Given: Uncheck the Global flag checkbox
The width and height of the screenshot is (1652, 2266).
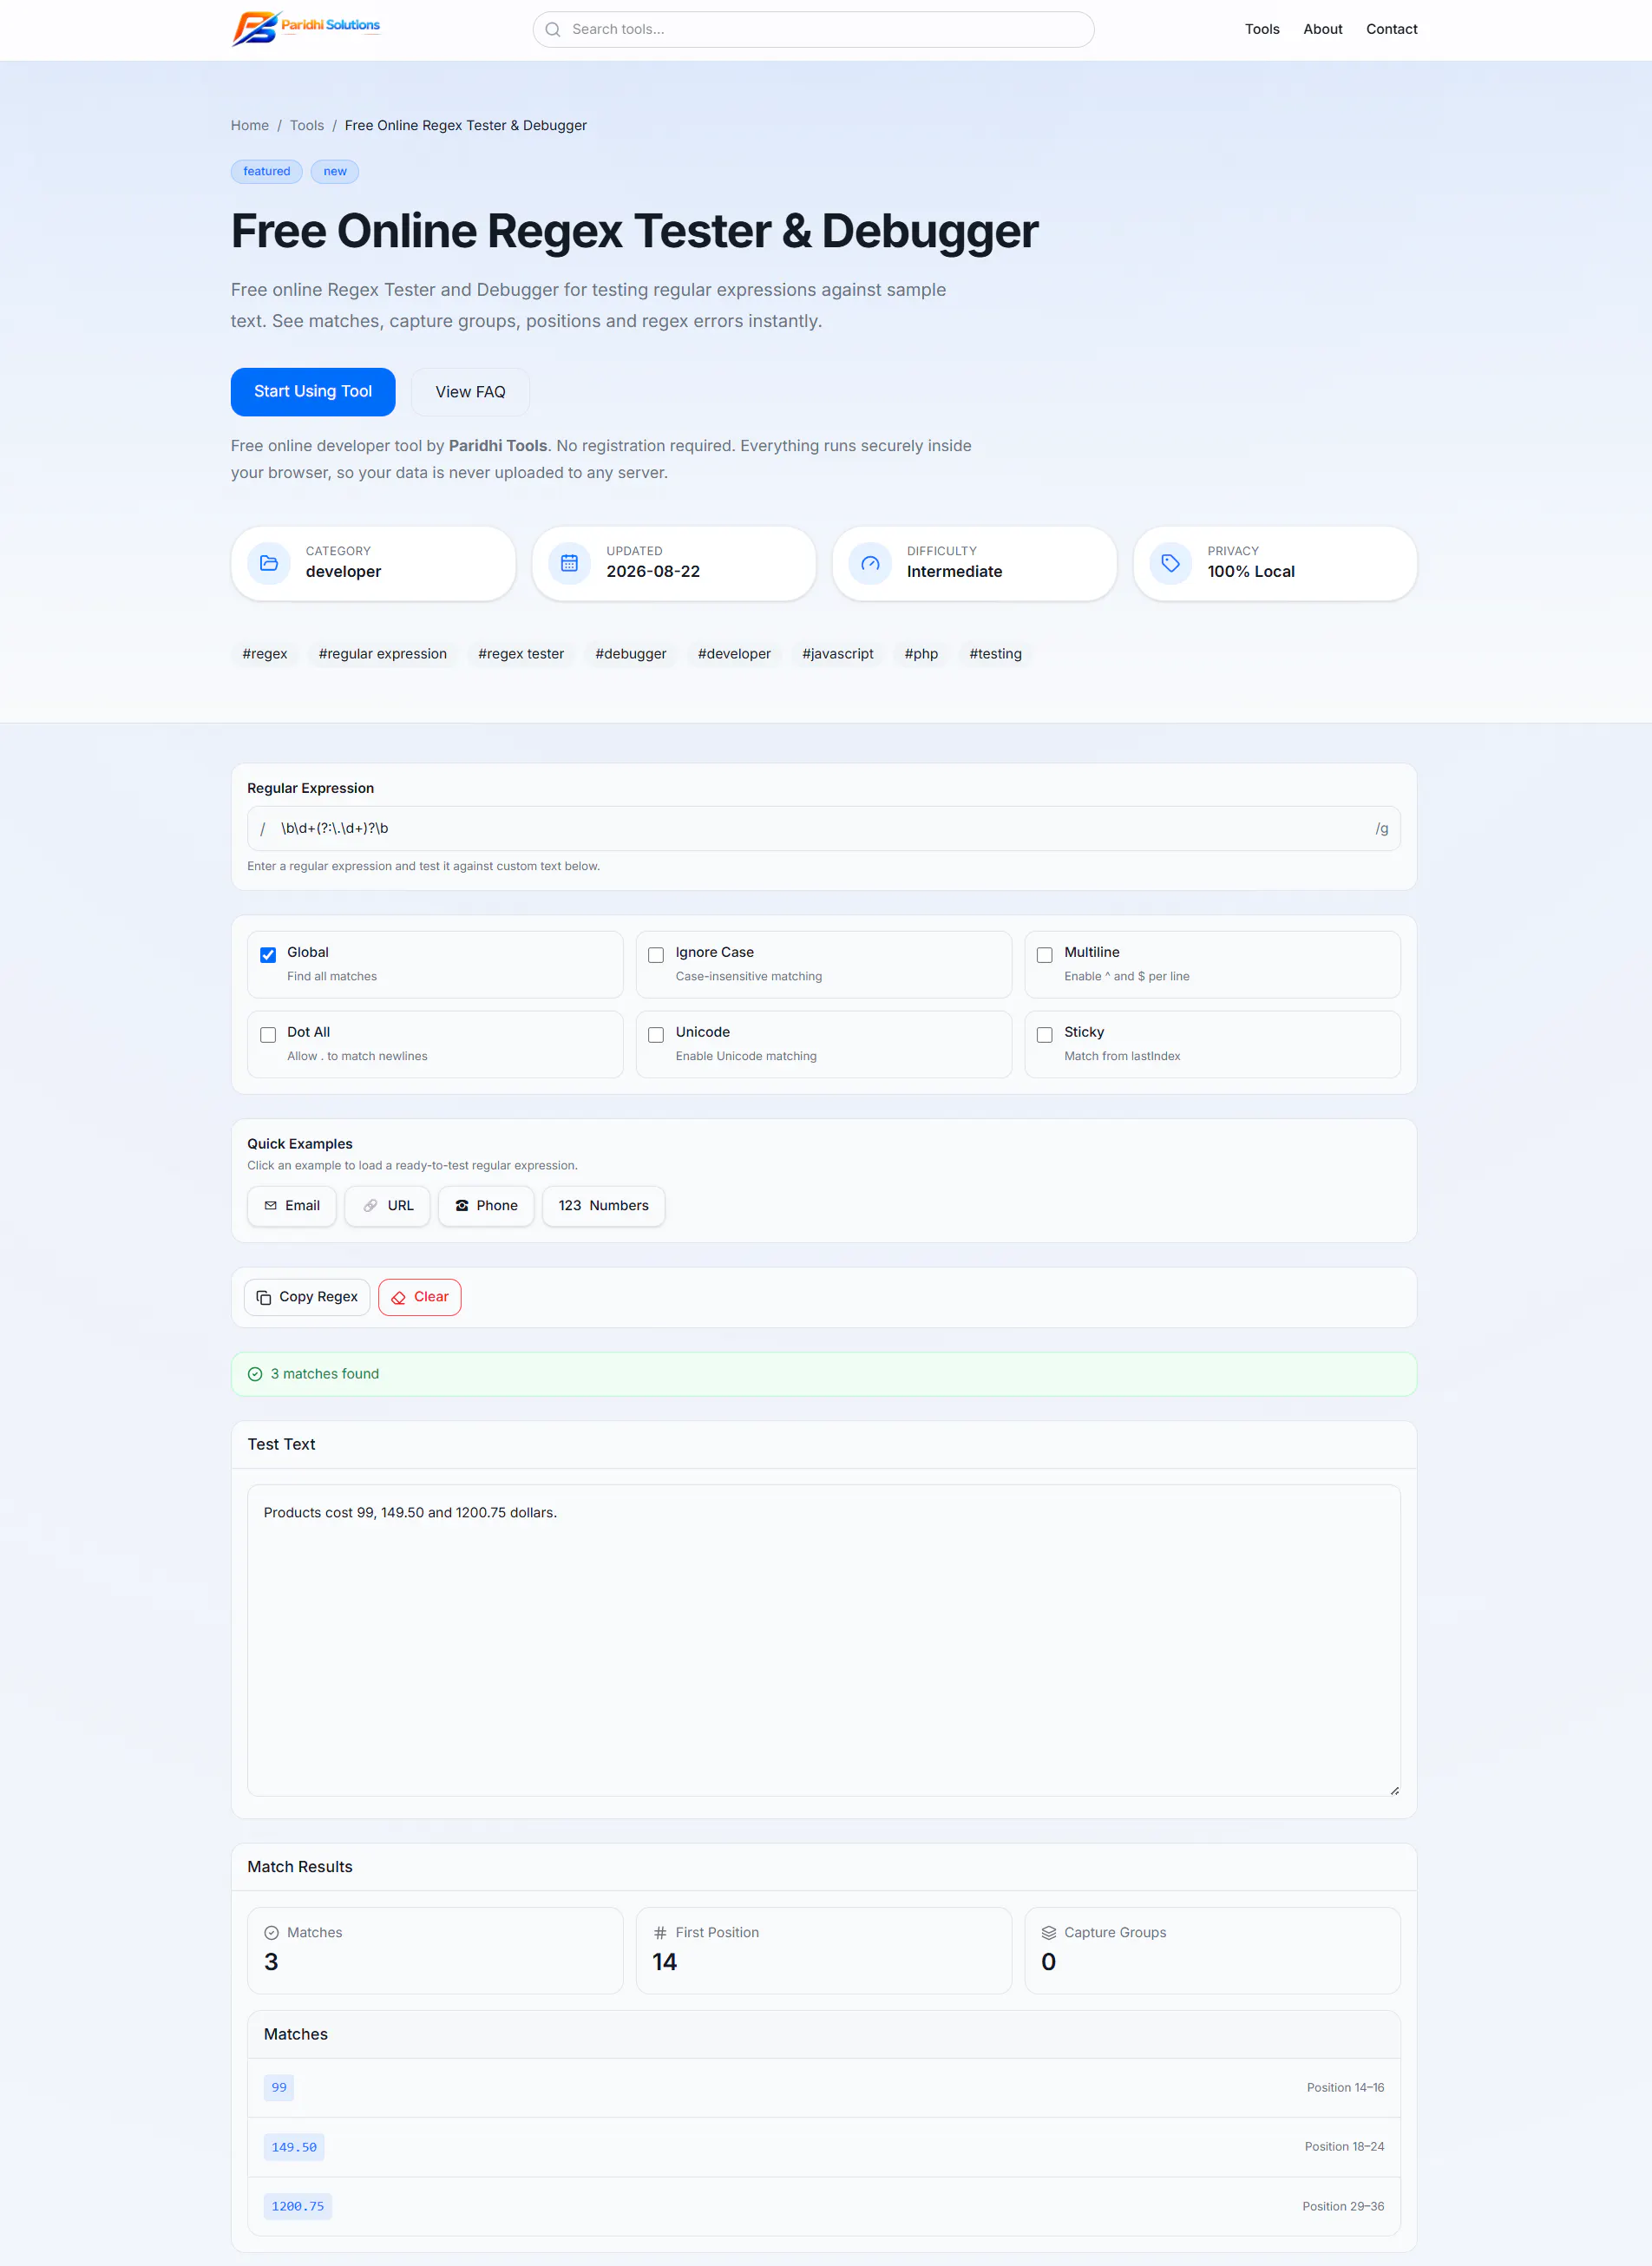Looking at the screenshot, I should [x=268, y=955].
